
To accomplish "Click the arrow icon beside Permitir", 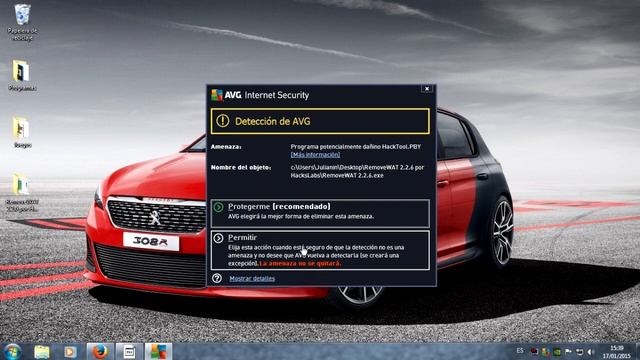I will [x=218, y=238].
